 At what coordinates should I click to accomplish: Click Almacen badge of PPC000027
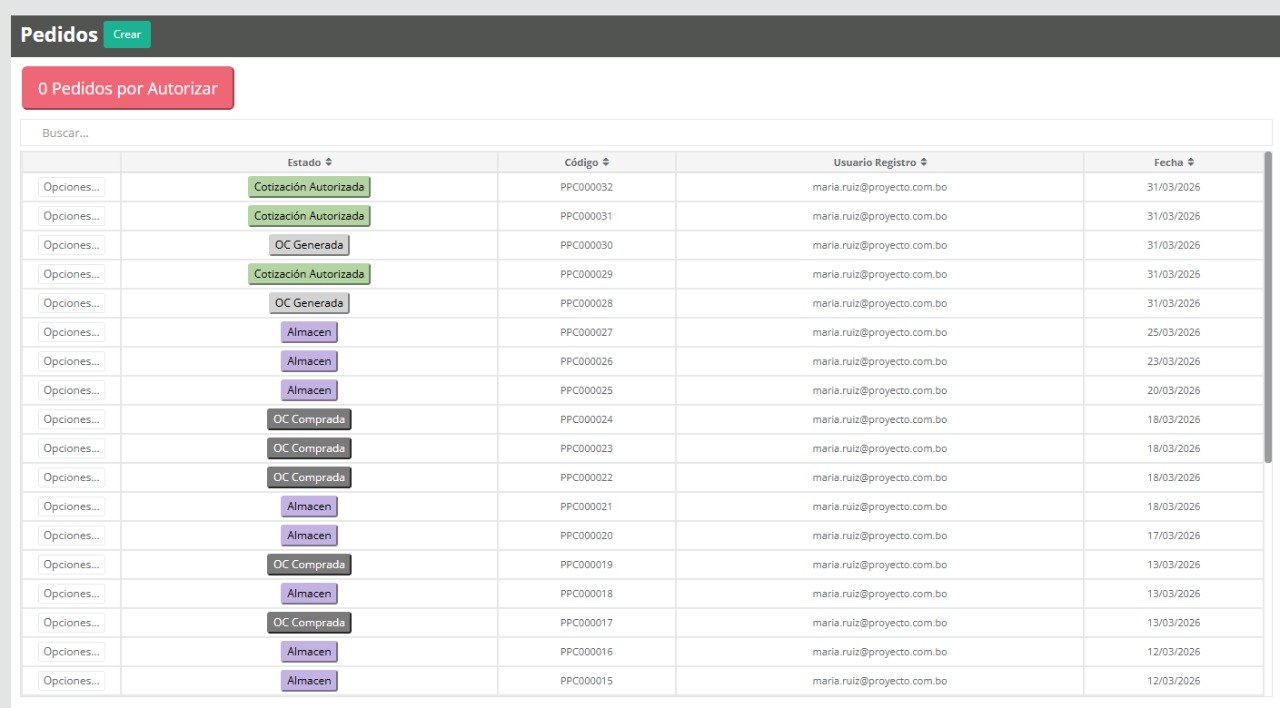(309, 332)
